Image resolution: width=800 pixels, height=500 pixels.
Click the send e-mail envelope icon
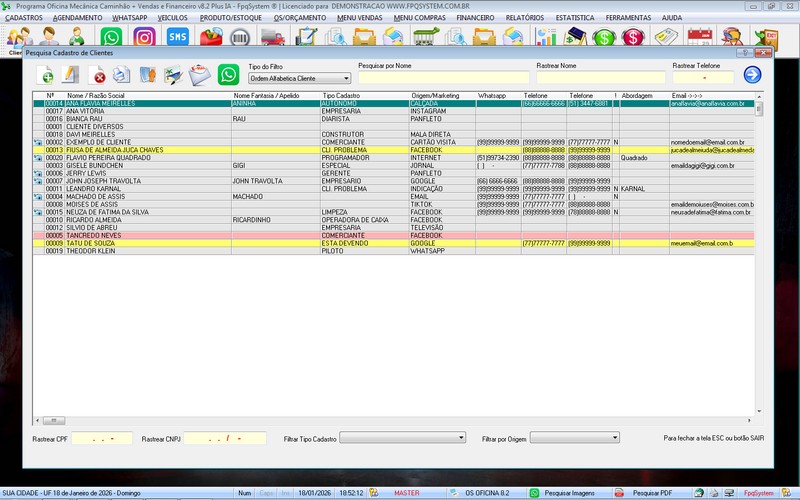[x=199, y=75]
